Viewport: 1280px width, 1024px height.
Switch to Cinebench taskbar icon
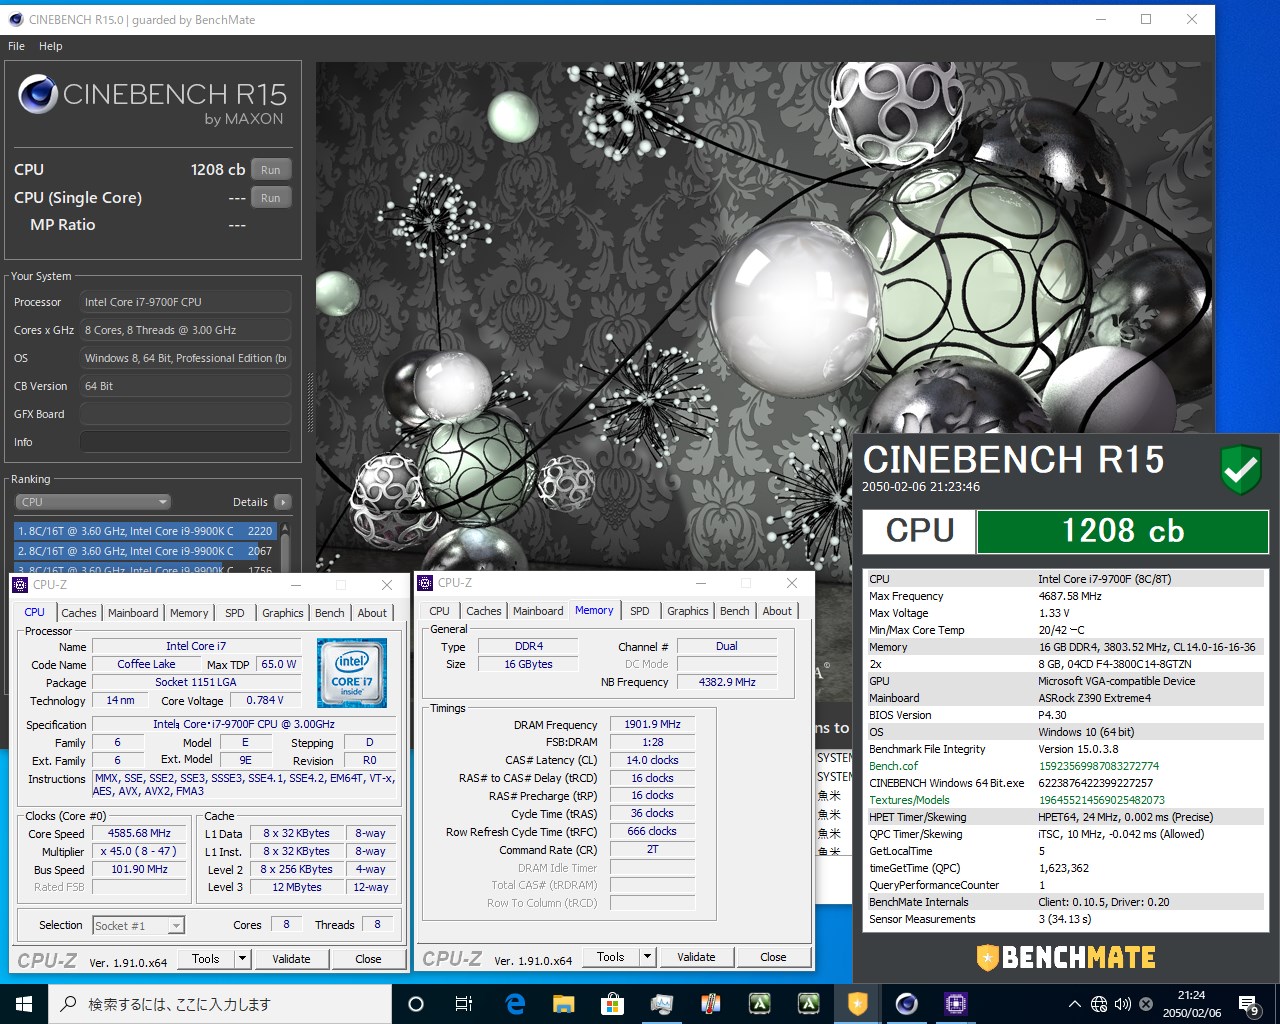point(907,1004)
